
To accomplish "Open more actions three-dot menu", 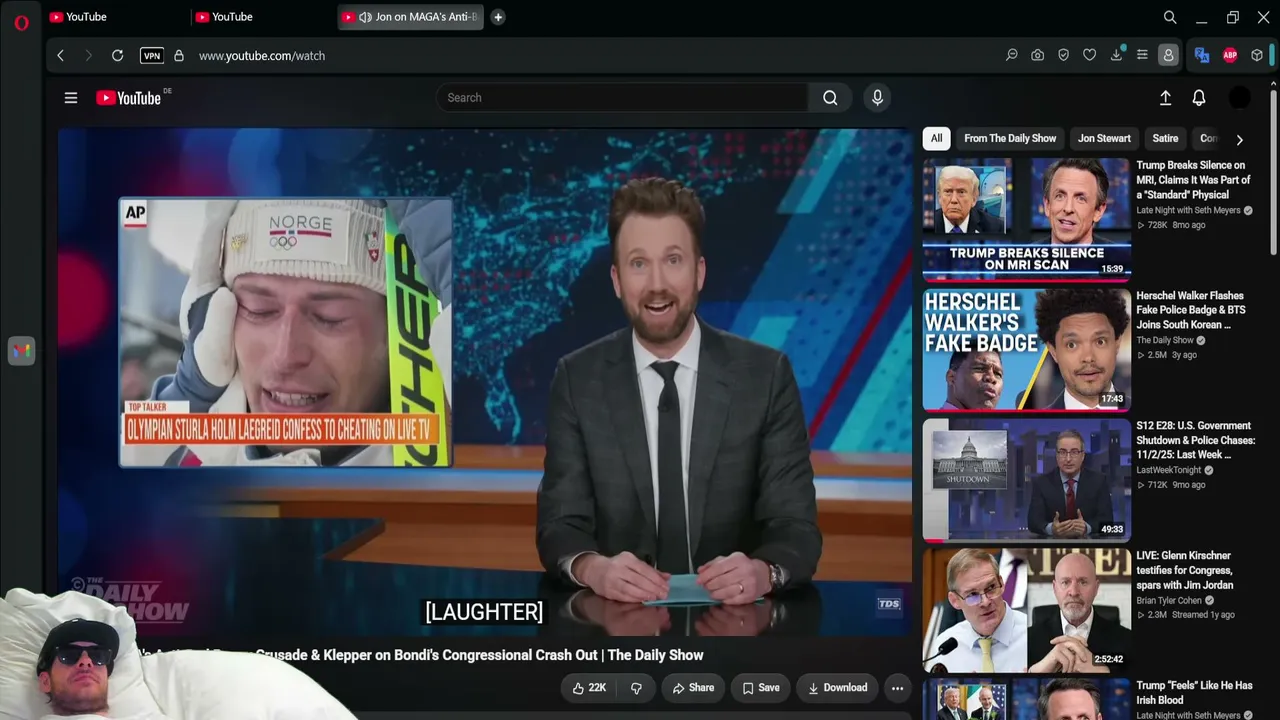I will (x=897, y=688).
